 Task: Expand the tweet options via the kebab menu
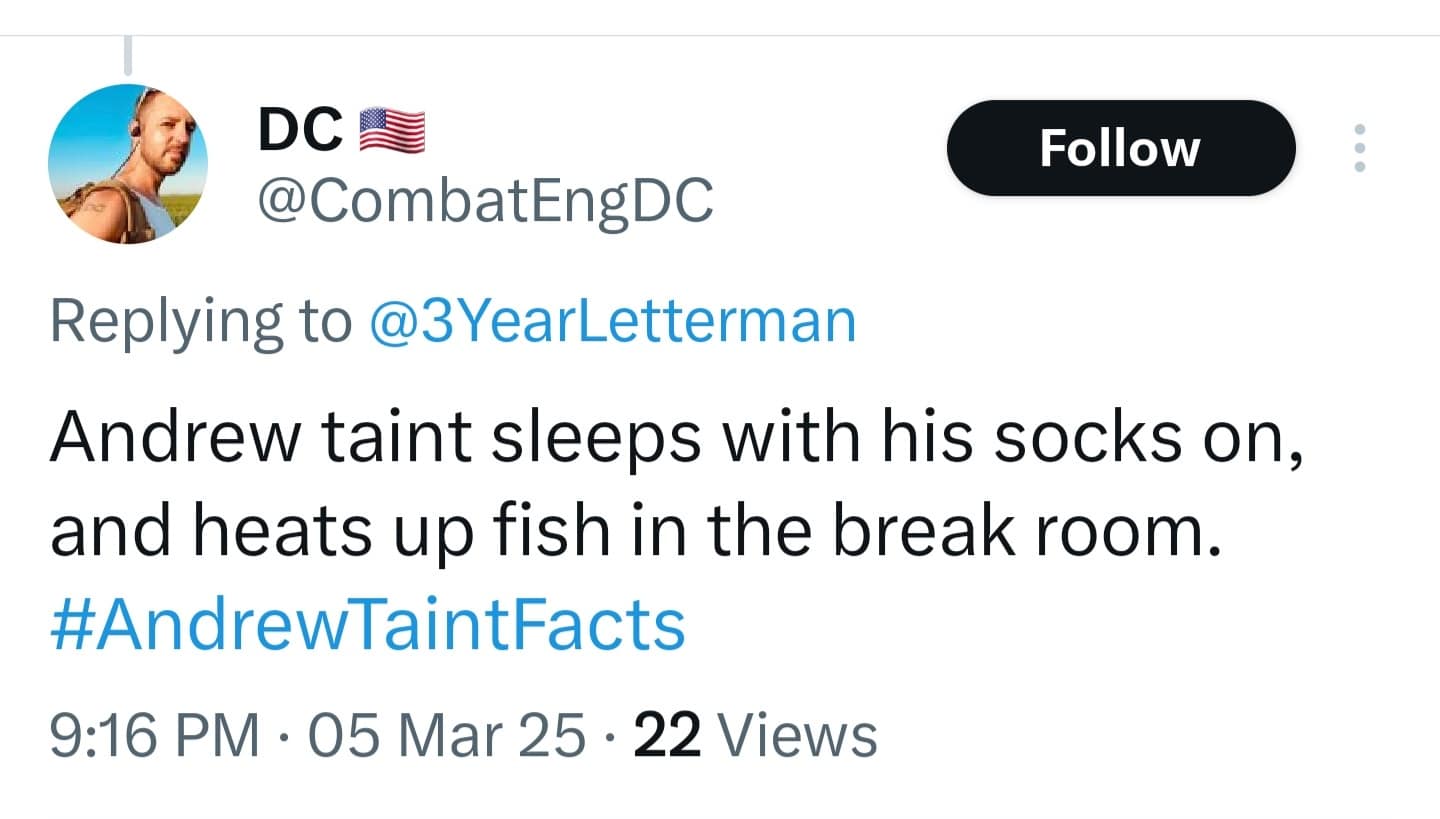[x=1360, y=147]
